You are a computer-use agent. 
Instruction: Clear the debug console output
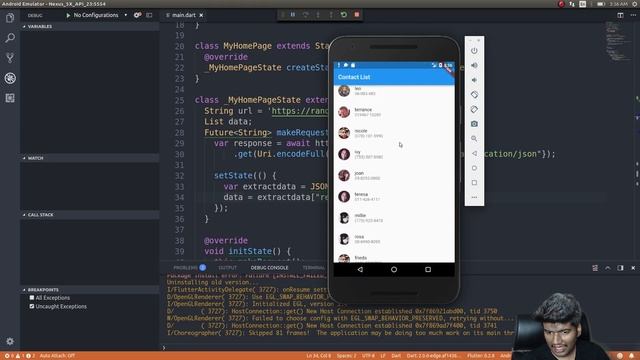tap(595, 268)
